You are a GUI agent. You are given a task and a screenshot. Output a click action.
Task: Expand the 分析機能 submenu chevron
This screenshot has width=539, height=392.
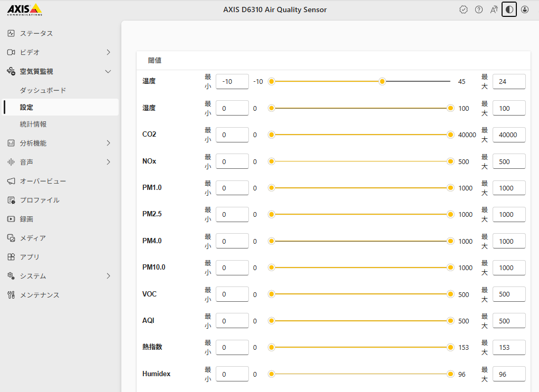click(108, 143)
